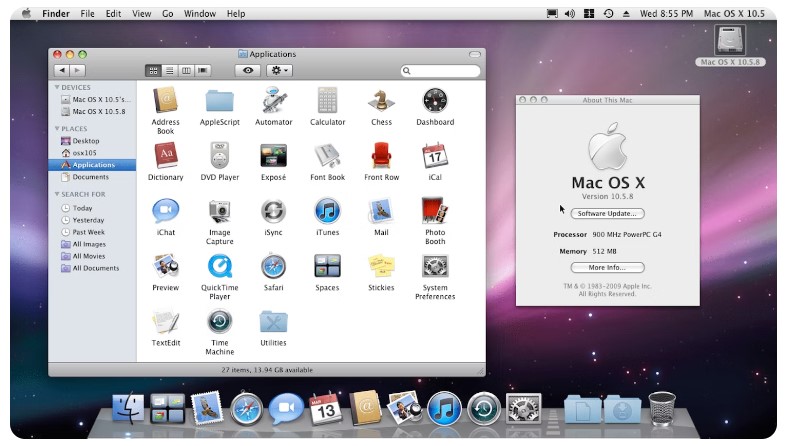Viewport: 786px width, 446px height.
Task: Go back in Finder window
Action: (62, 71)
